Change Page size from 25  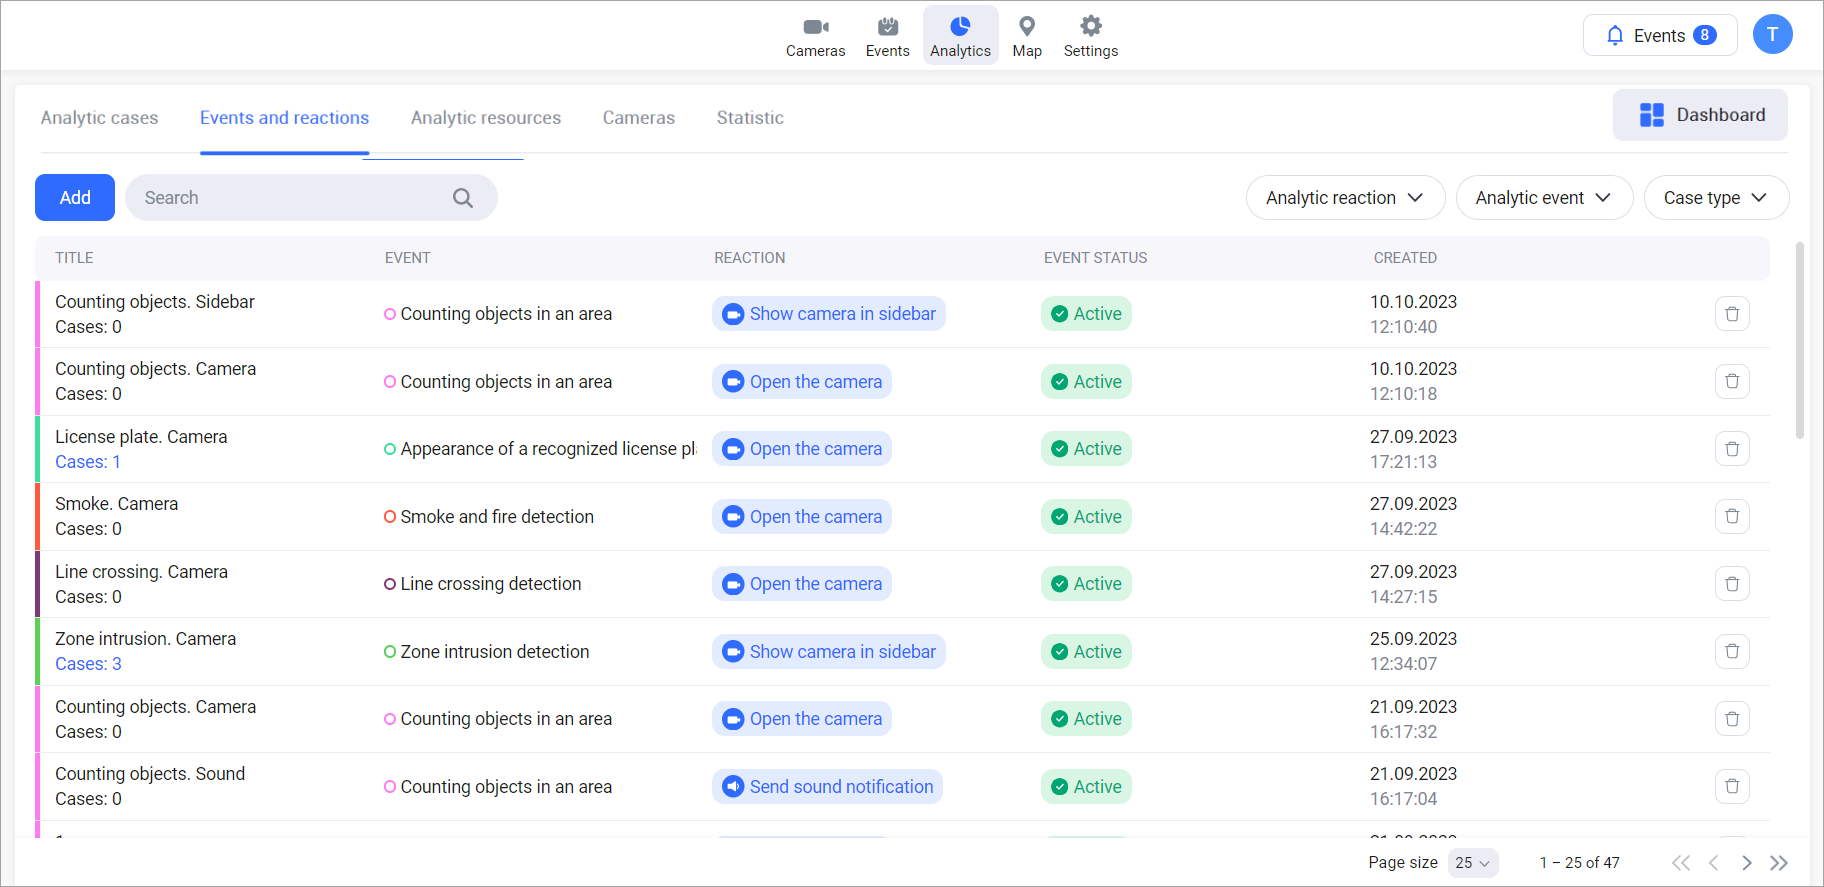click(x=1473, y=863)
